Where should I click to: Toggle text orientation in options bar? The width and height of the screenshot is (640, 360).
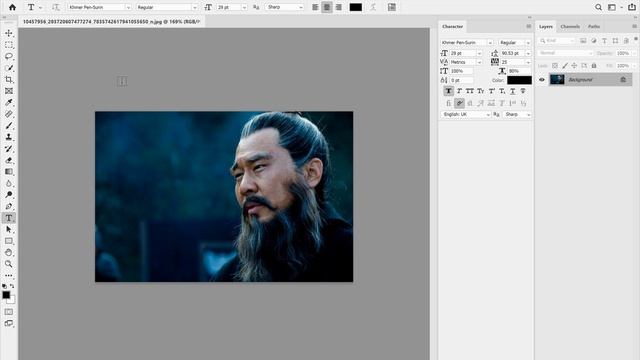click(x=56, y=7)
